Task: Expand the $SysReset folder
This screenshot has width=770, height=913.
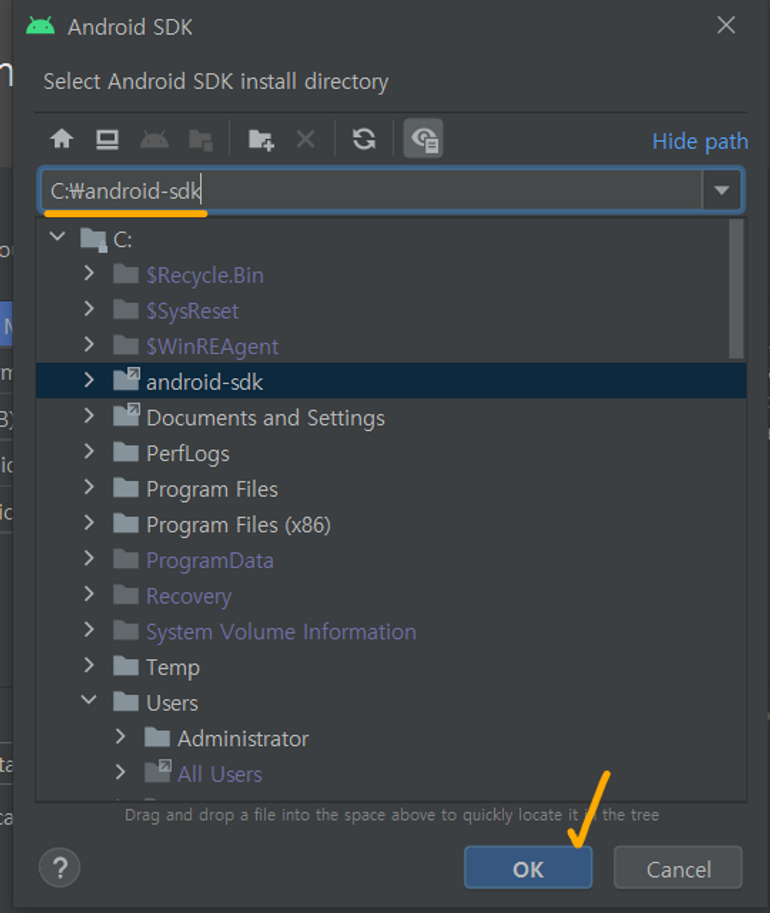Action: point(89,309)
